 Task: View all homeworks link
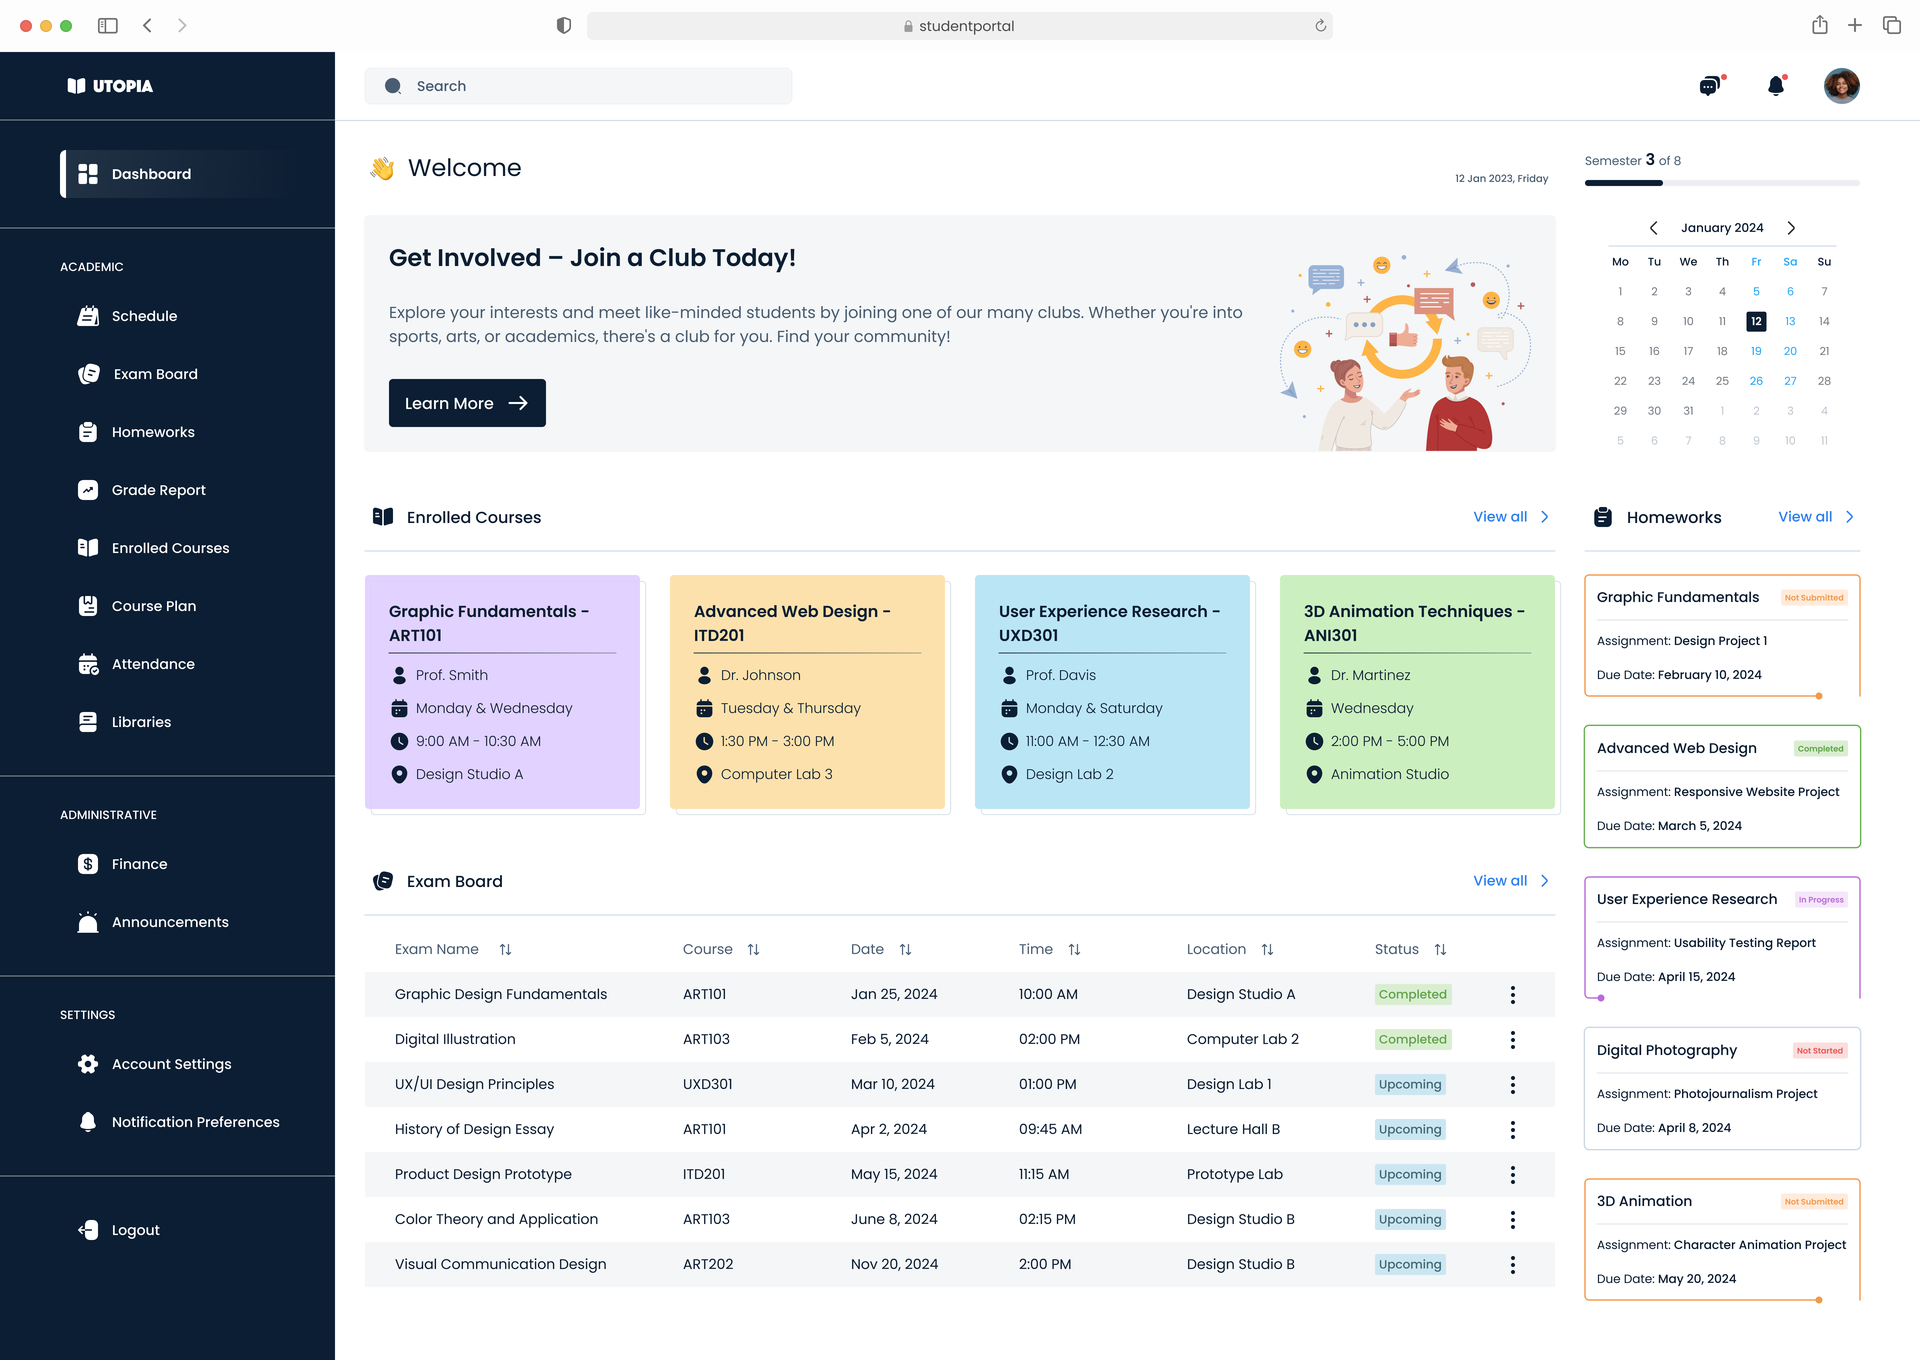click(x=1816, y=517)
